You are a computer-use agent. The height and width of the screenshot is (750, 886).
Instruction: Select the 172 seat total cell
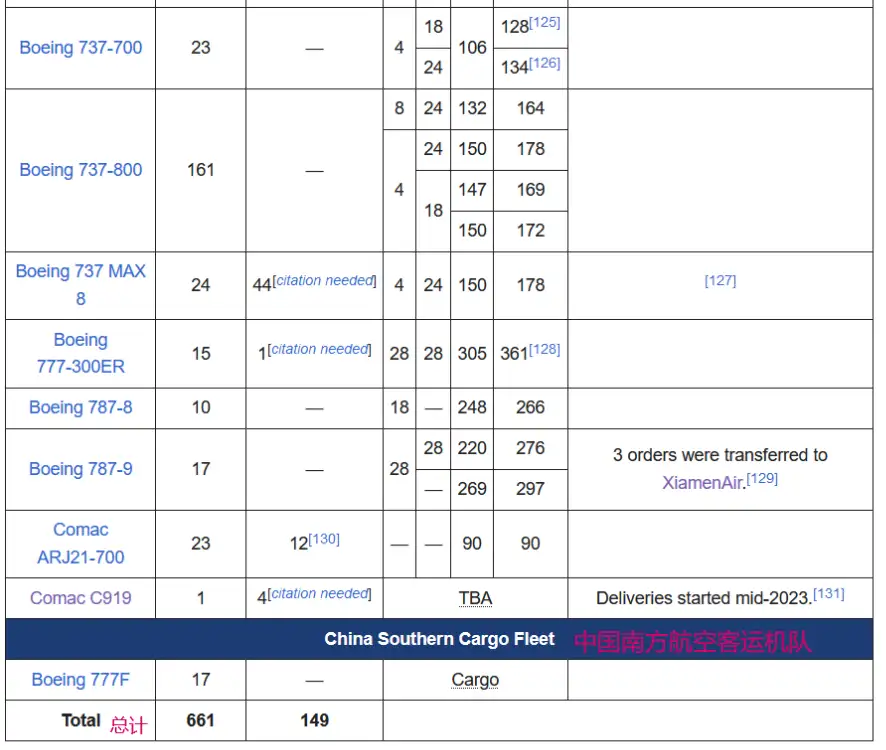coord(531,231)
